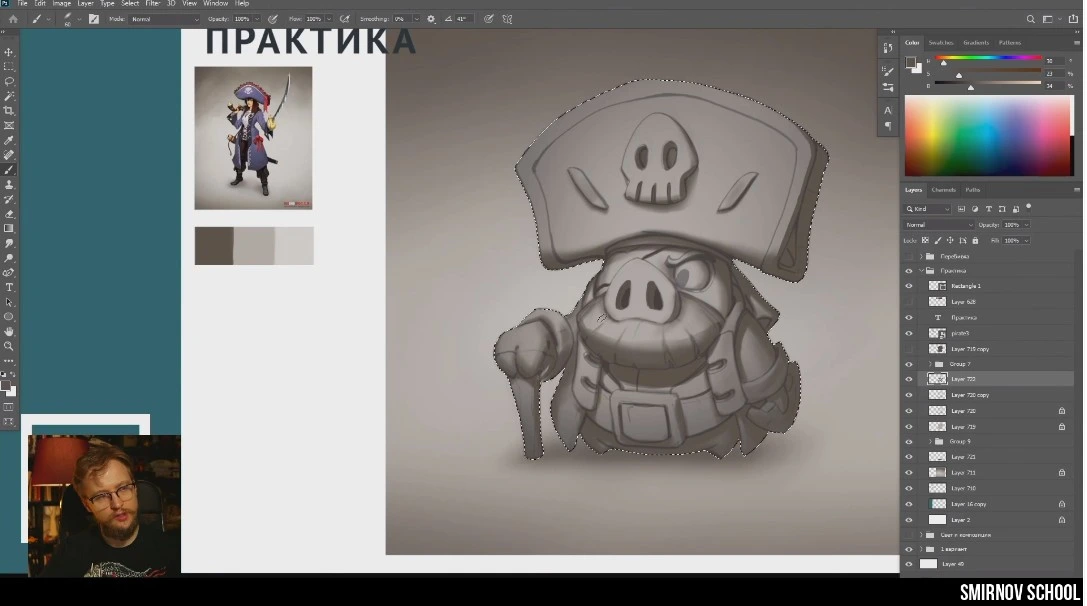This screenshot has width=1087, height=606.
Task: Select the Lasso tool
Action: click(9, 81)
